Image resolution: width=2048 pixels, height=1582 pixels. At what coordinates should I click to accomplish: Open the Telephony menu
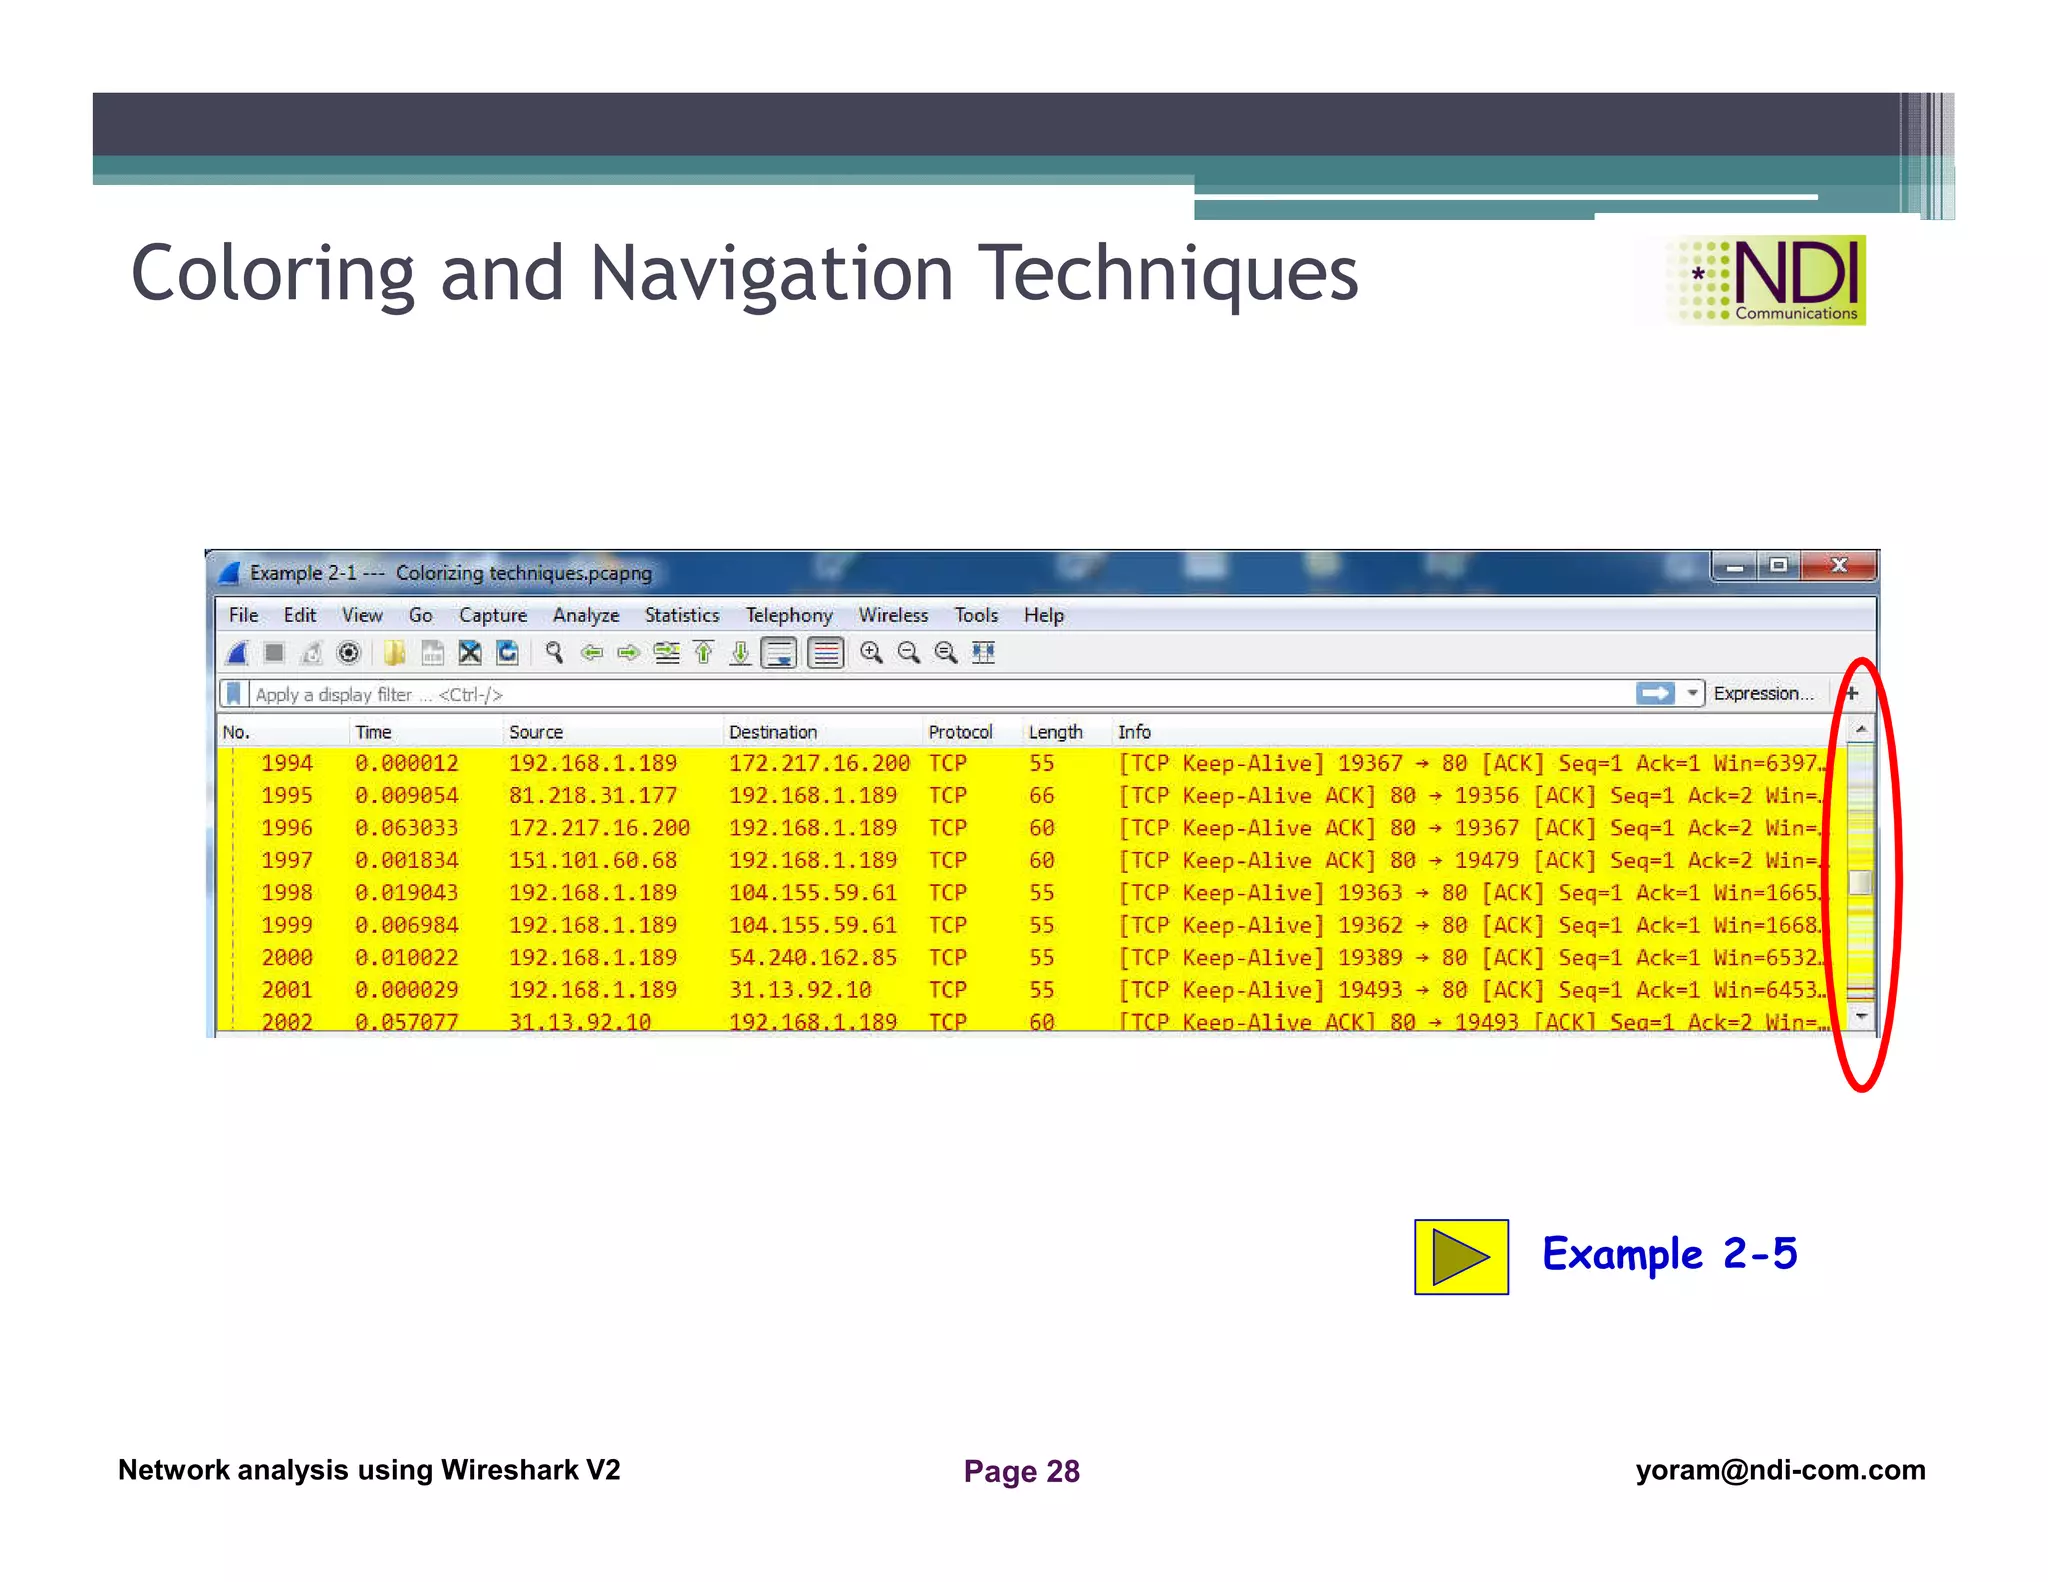[x=789, y=615]
